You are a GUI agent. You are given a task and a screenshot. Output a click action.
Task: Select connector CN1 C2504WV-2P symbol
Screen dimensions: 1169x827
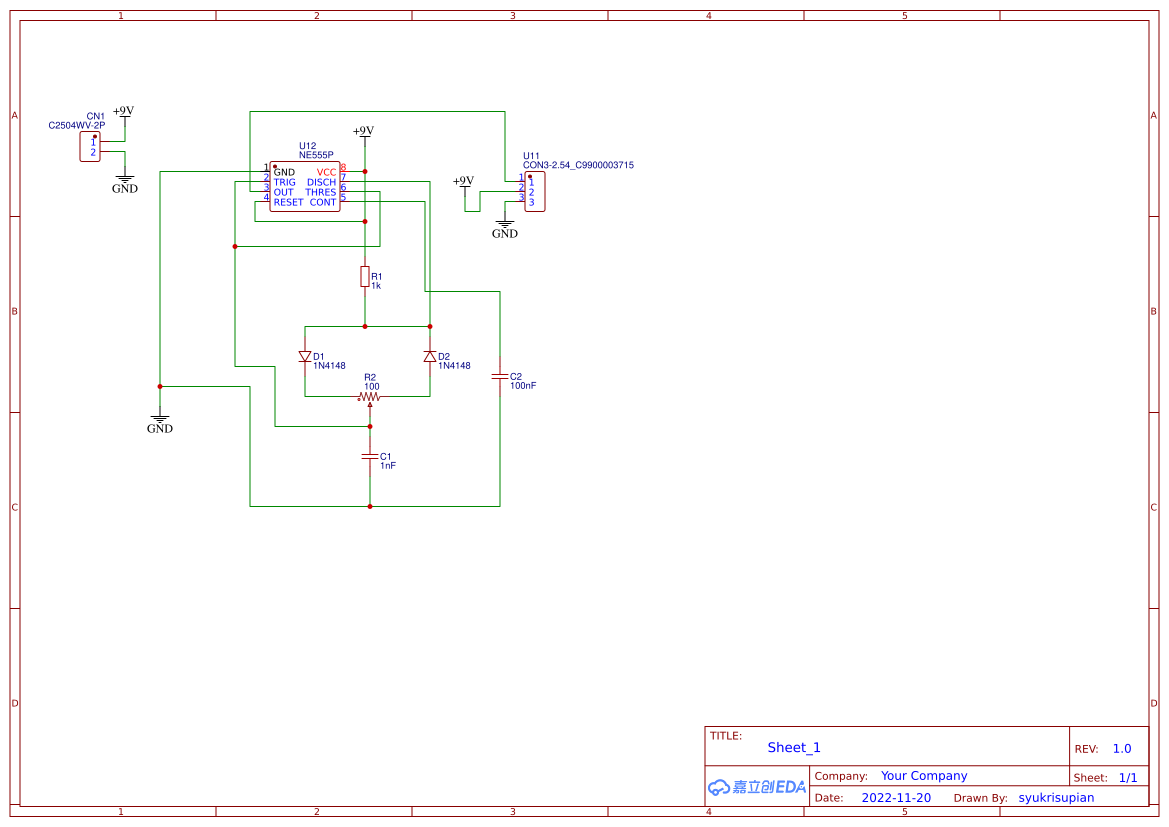pyautogui.click(x=88, y=144)
